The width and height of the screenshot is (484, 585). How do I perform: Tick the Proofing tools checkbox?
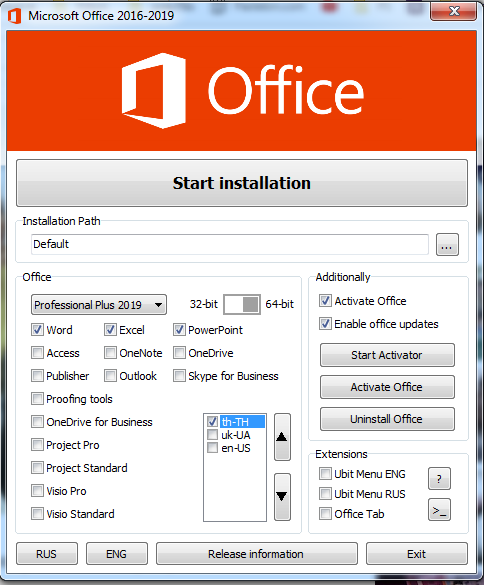tap(37, 399)
